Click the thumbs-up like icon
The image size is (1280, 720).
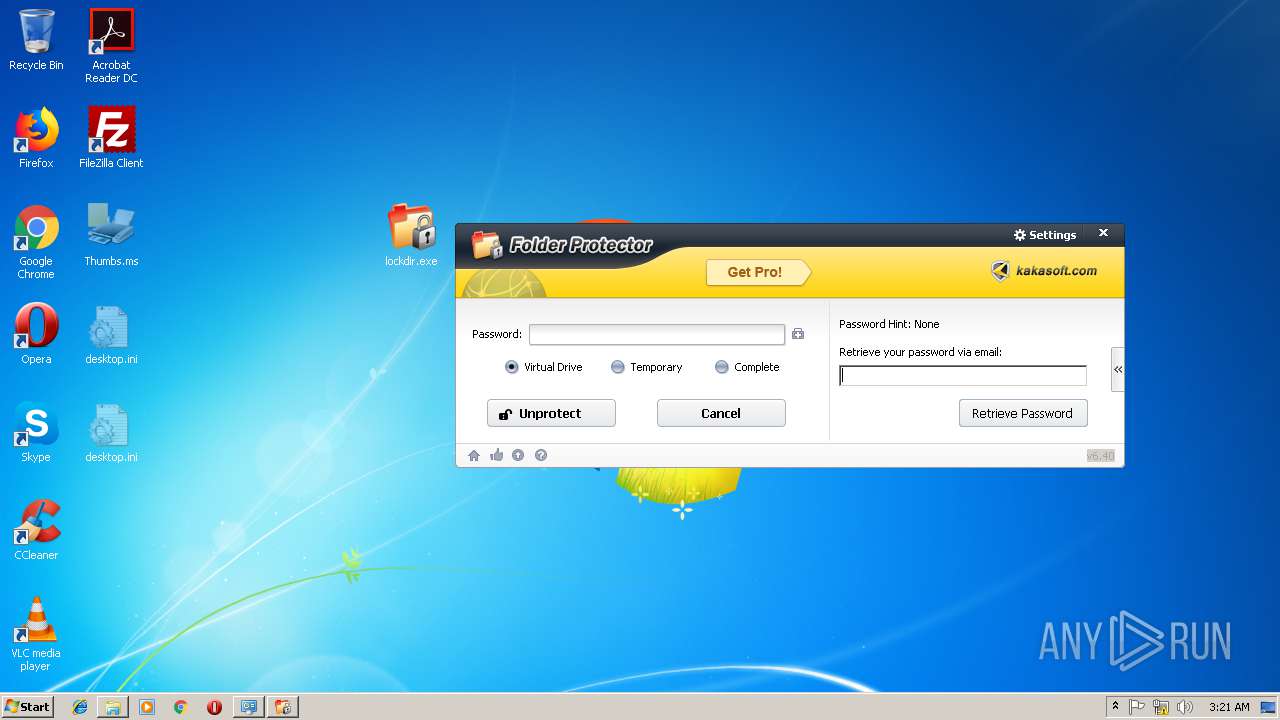tap(496, 455)
